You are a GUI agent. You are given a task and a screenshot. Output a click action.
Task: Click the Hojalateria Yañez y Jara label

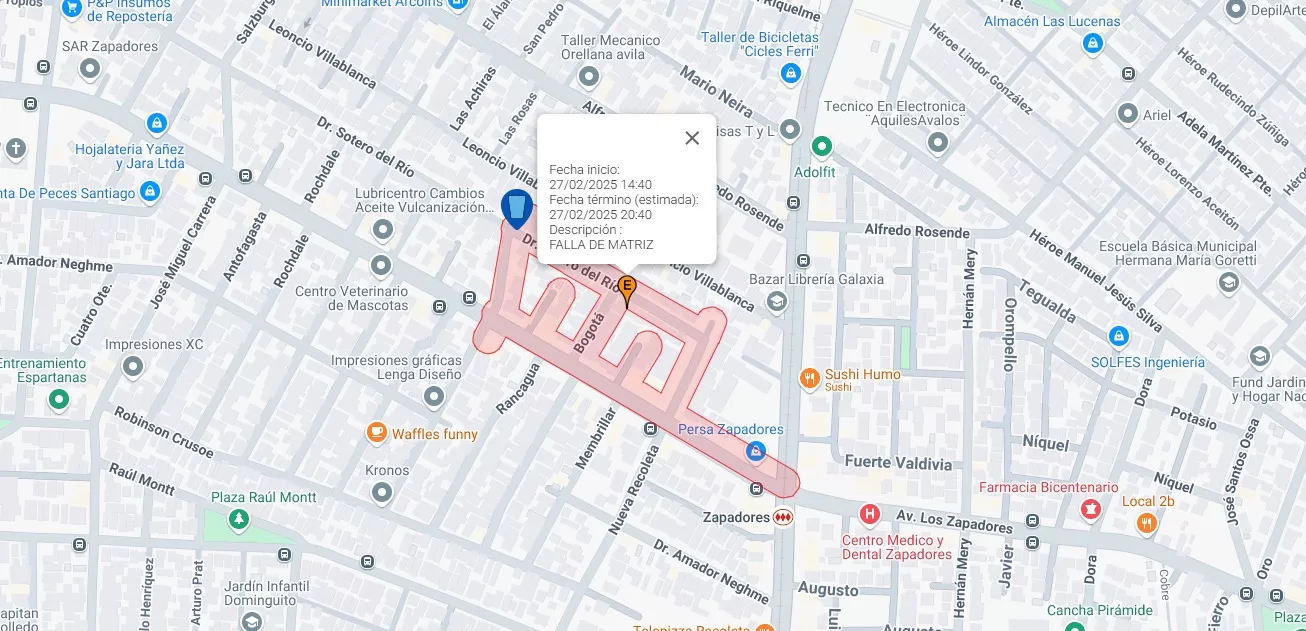130,156
